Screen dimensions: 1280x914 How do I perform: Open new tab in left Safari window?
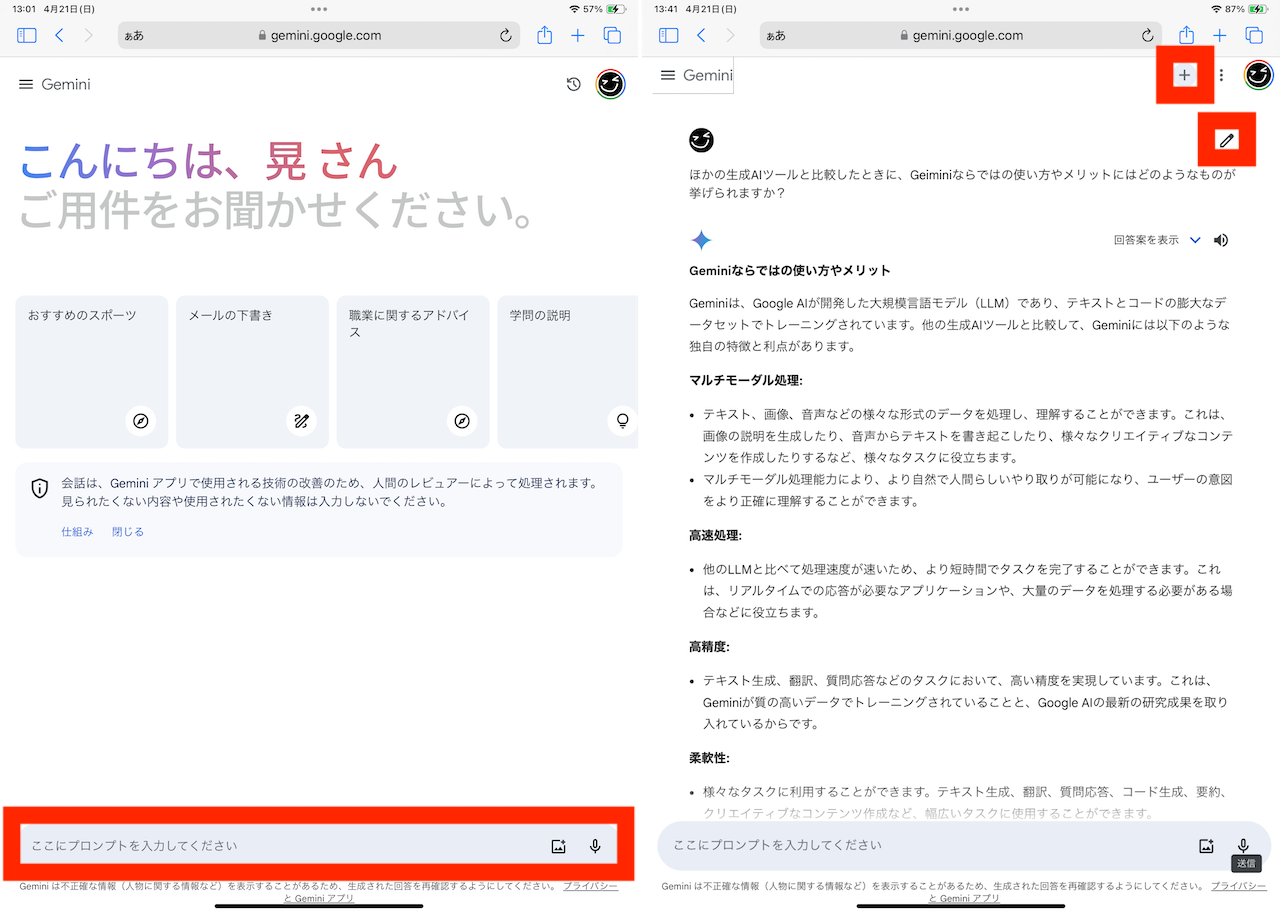(x=578, y=36)
